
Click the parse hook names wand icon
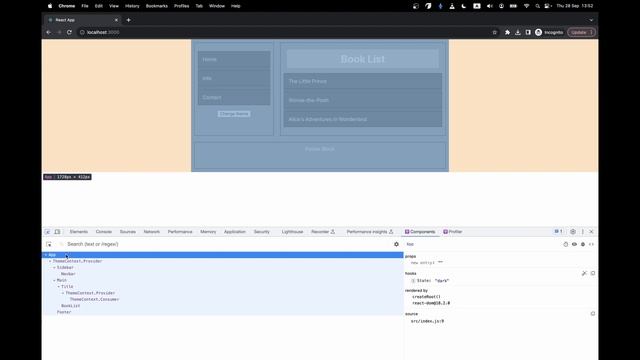(584, 273)
